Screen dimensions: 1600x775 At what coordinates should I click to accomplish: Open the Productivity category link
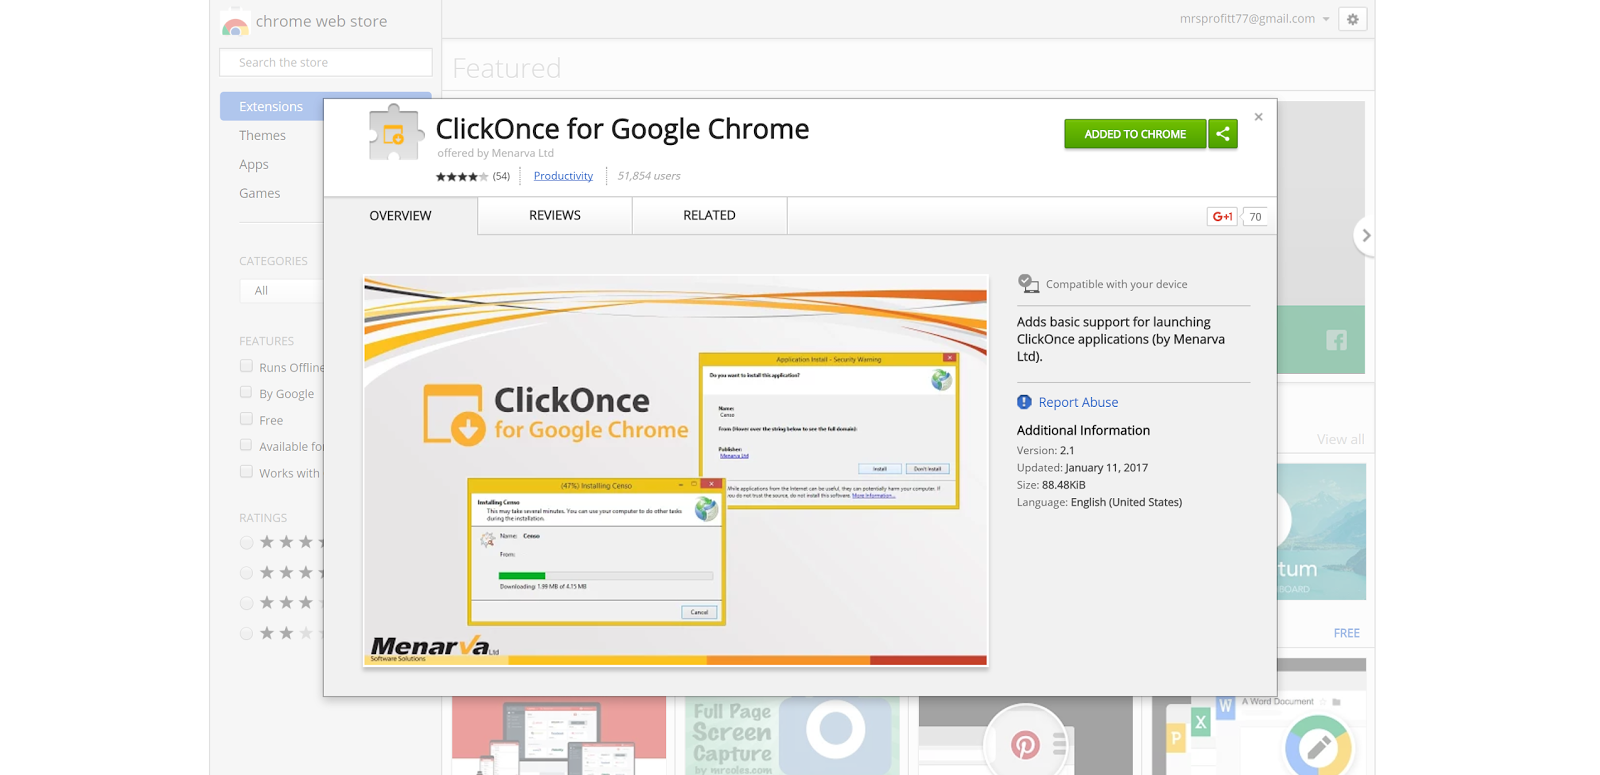(563, 176)
